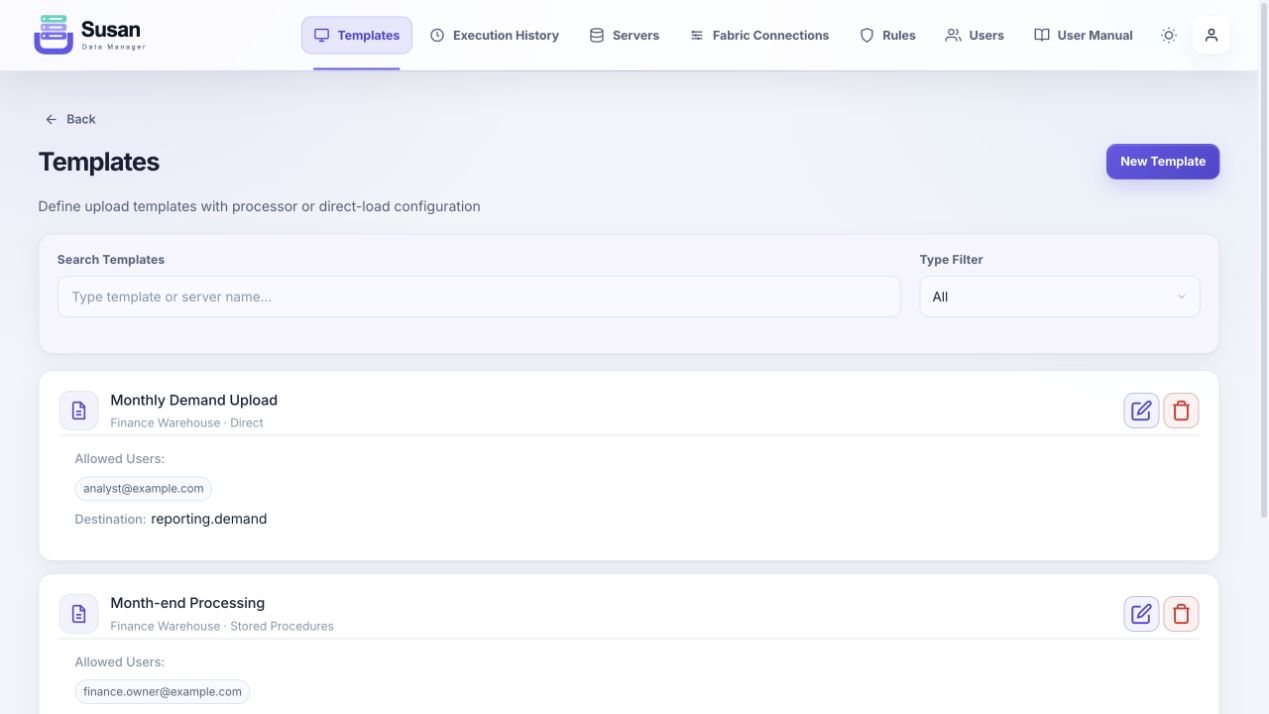The height and width of the screenshot is (714, 1269).
Task: Open Fabric Connections page
Action: pyautogui.click(x=759, y=35)
